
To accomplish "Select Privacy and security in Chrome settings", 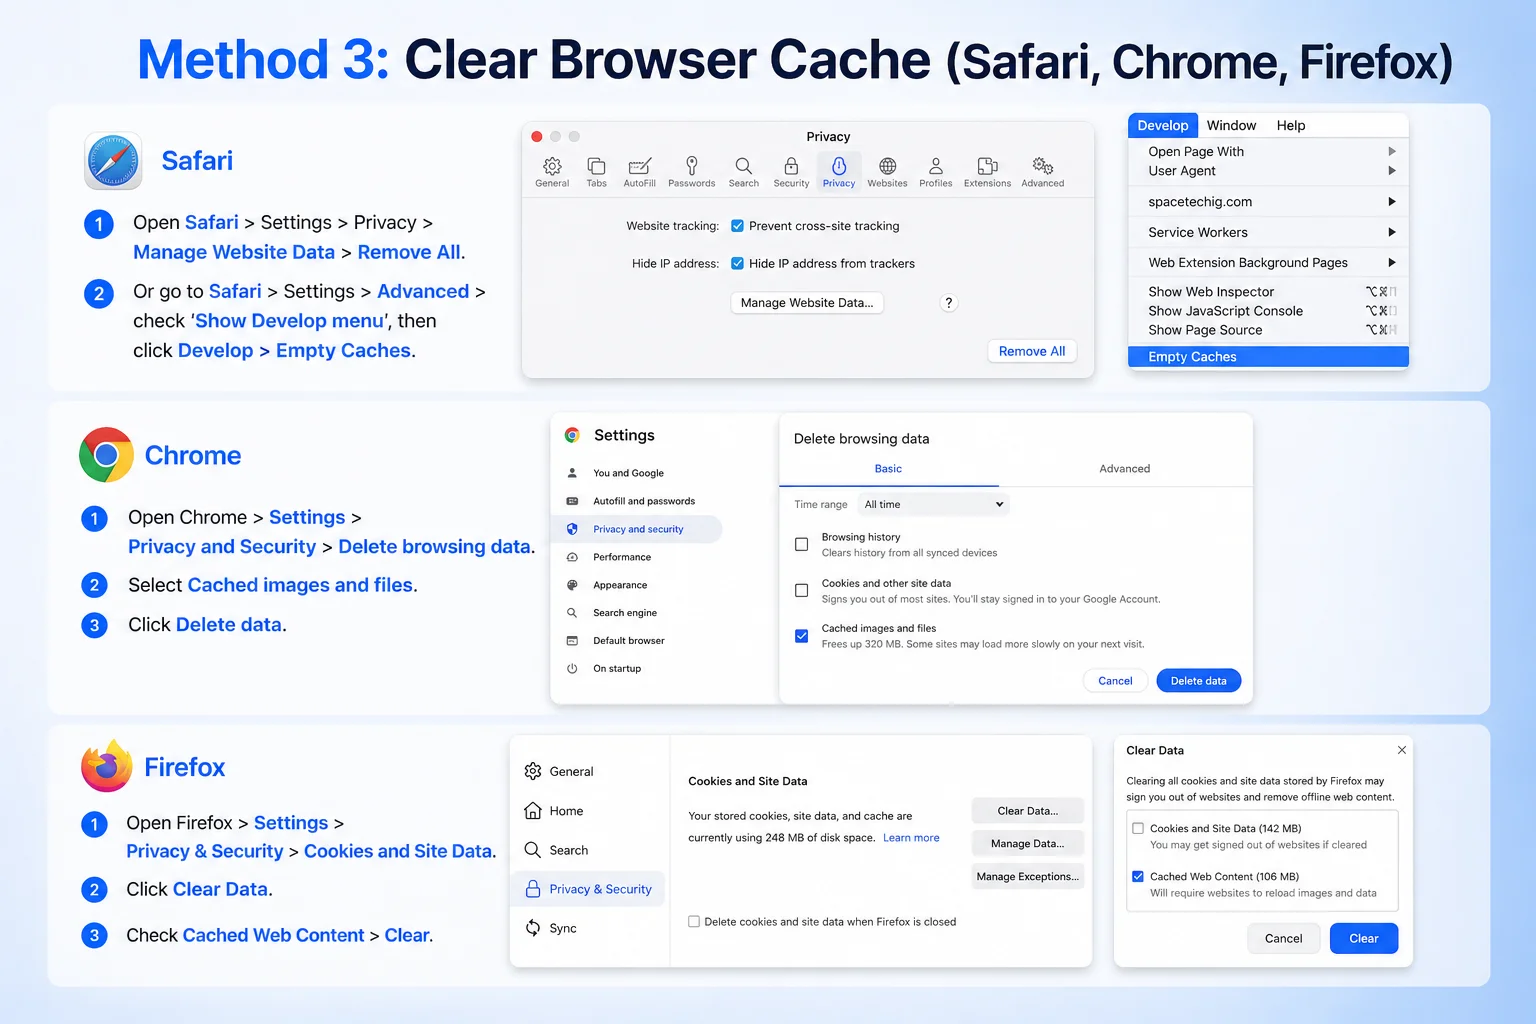I will pos(637,529).
